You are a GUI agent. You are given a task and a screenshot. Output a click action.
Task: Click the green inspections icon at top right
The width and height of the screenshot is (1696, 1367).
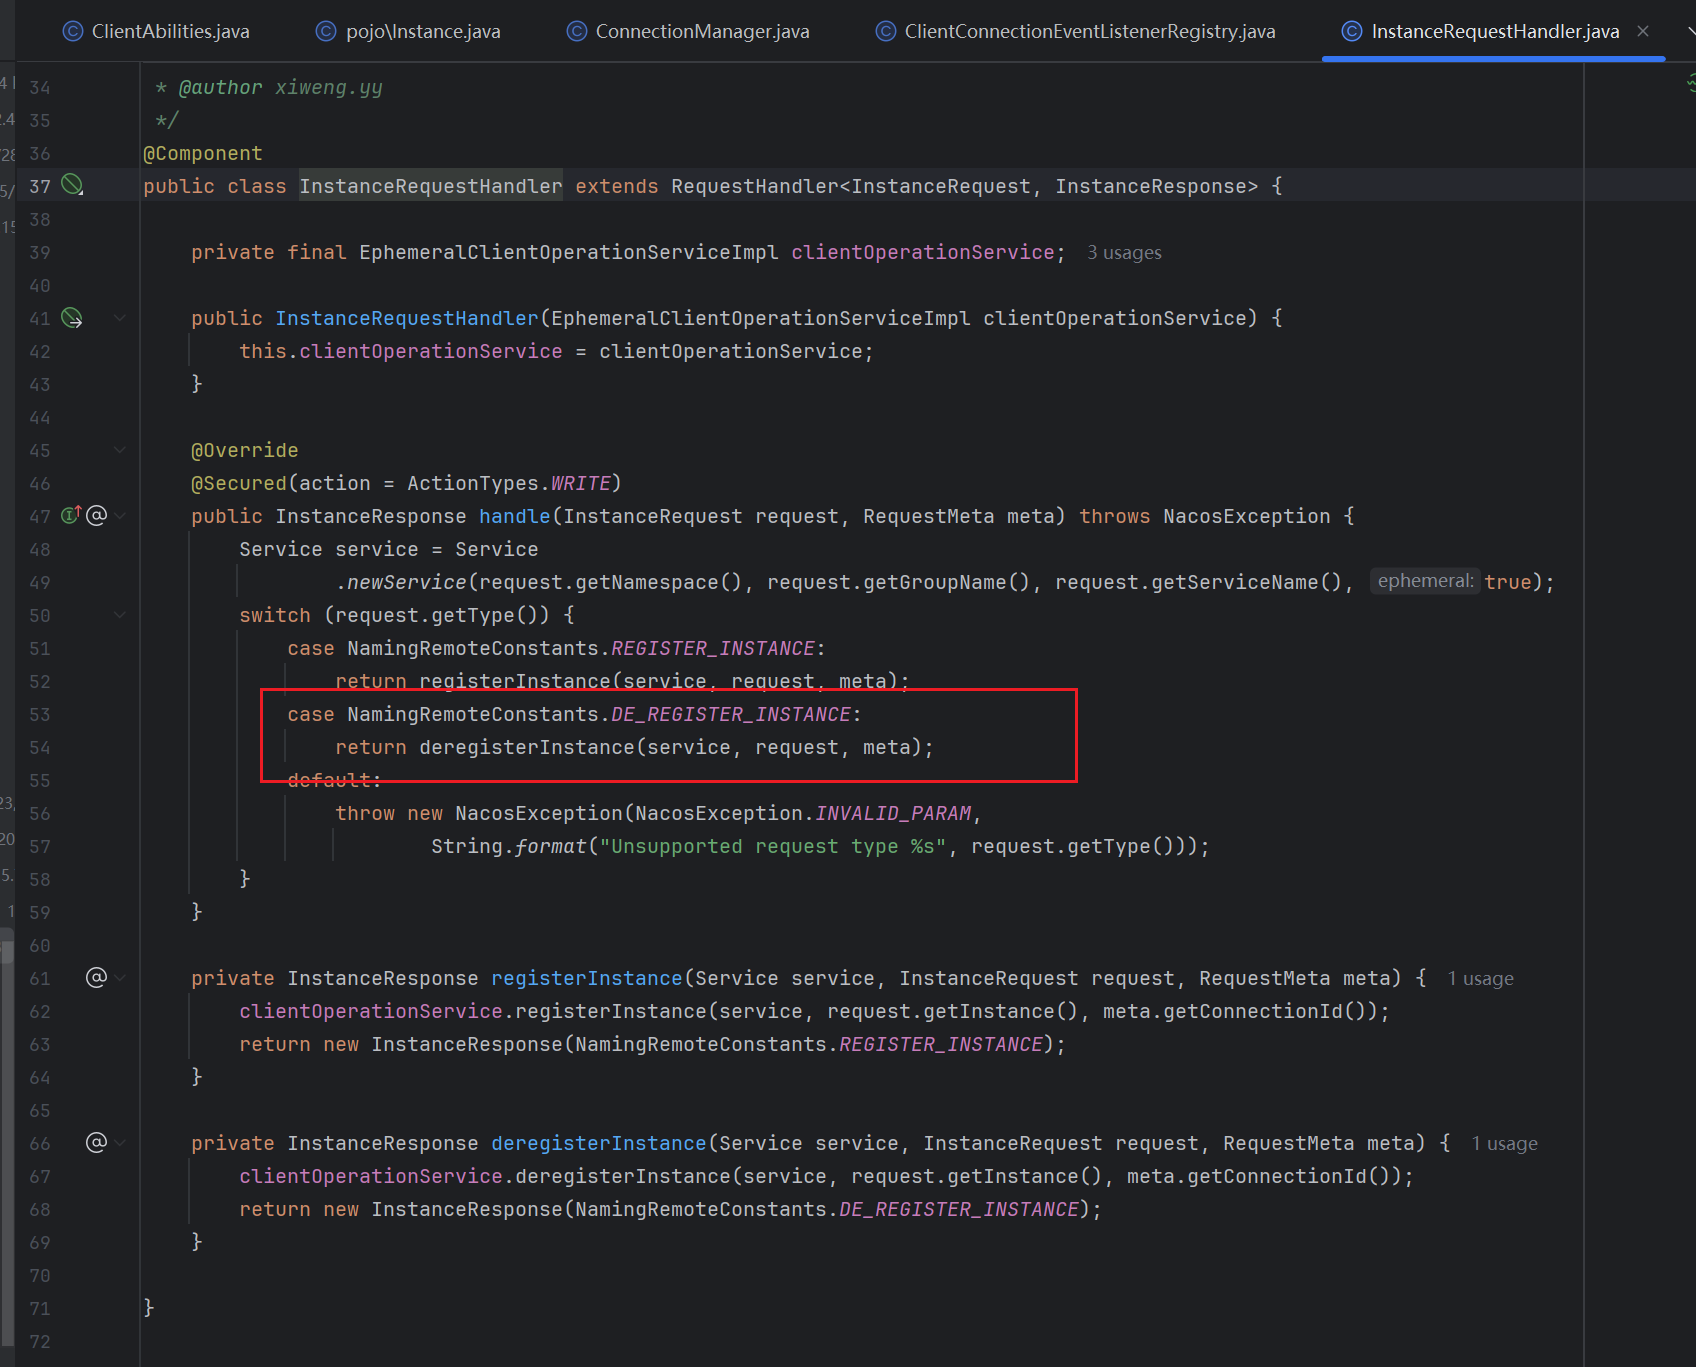click(1691, 83)
